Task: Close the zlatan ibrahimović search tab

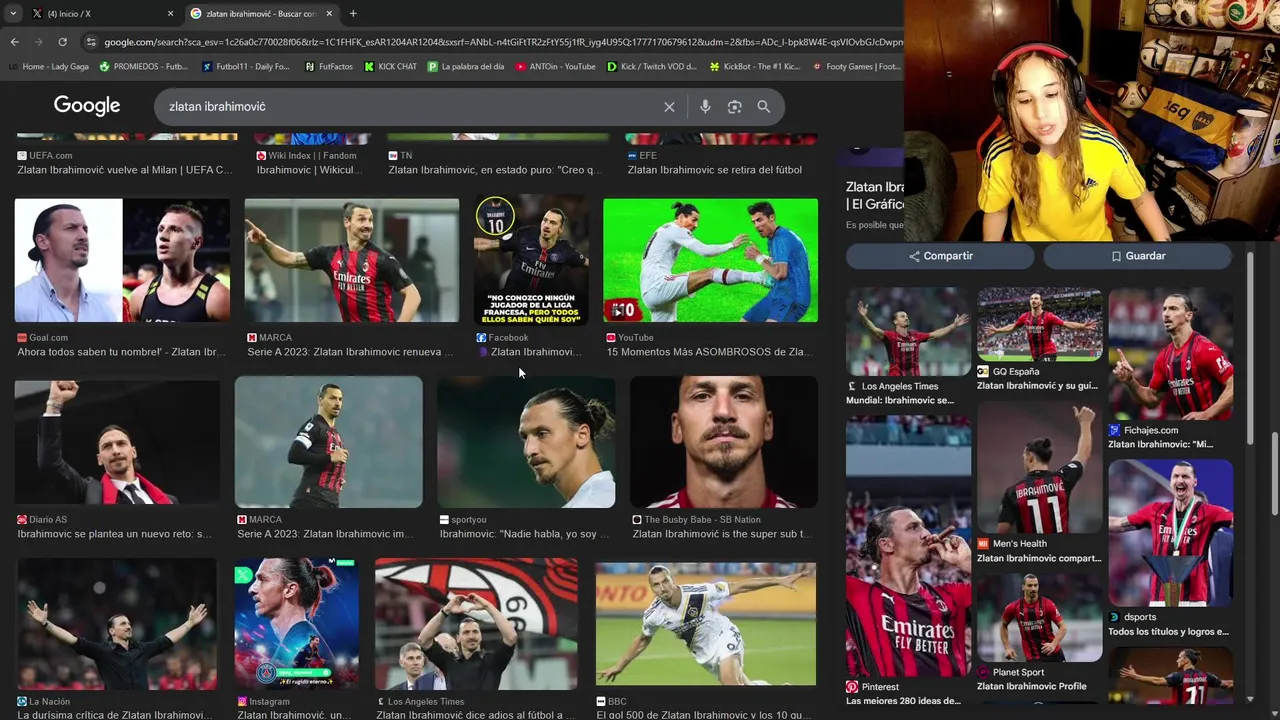Action: 329,14
